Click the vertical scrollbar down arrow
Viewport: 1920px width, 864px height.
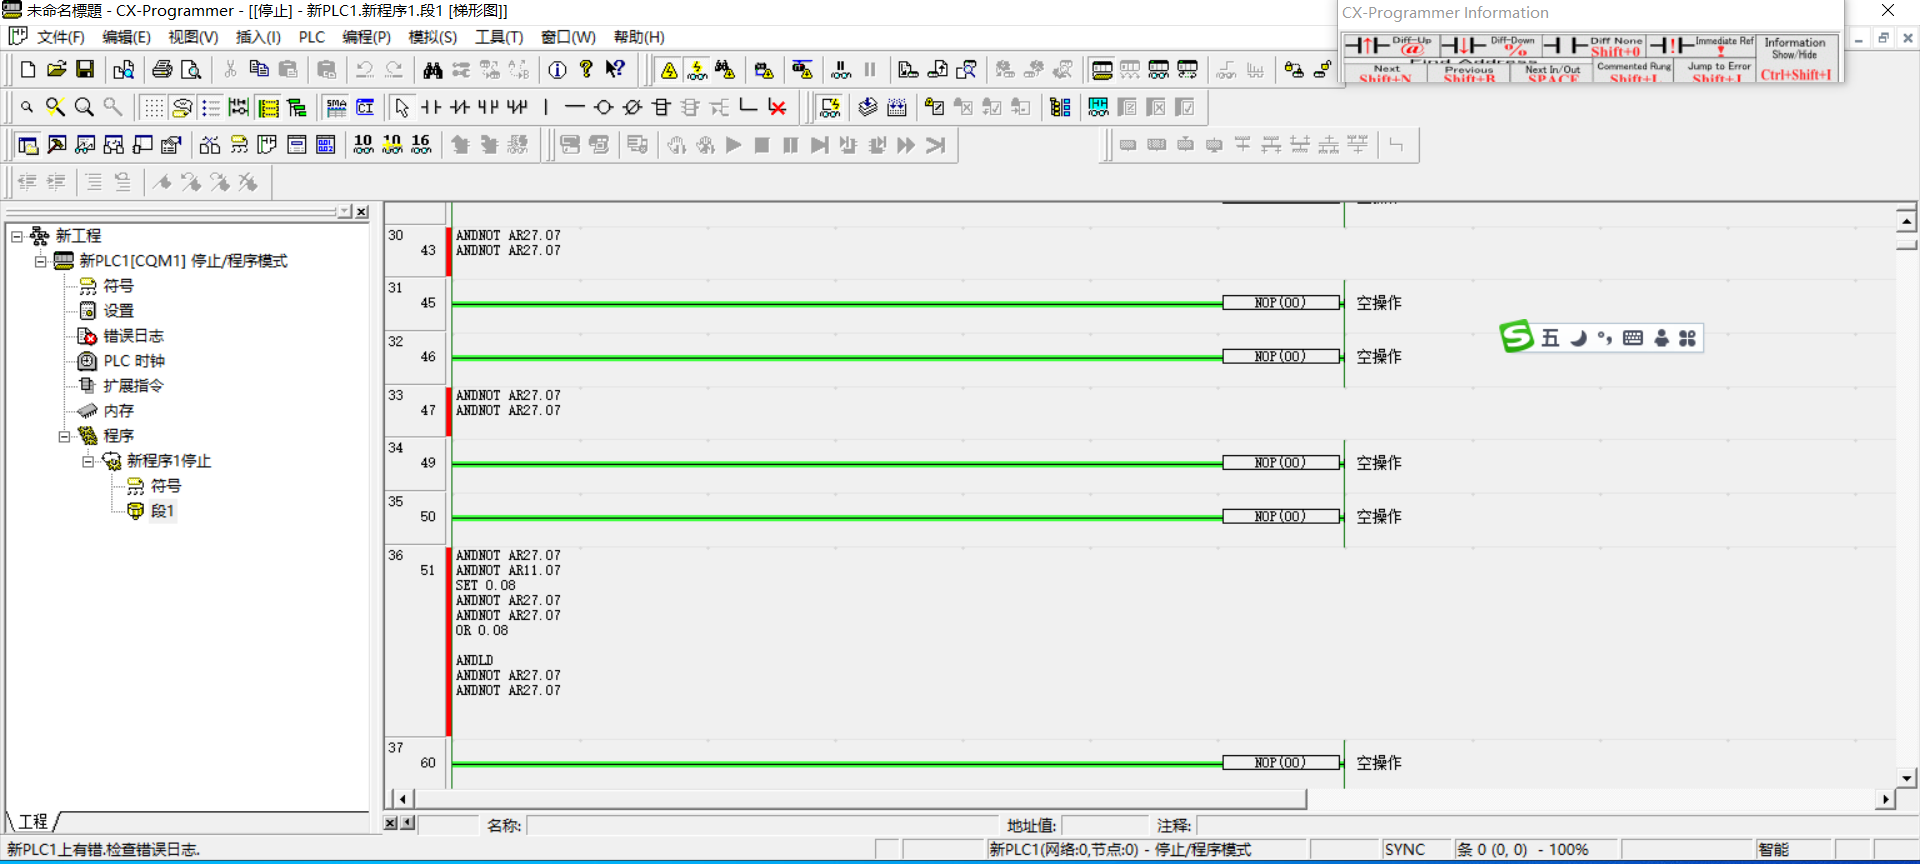[x=1906, y=777]
